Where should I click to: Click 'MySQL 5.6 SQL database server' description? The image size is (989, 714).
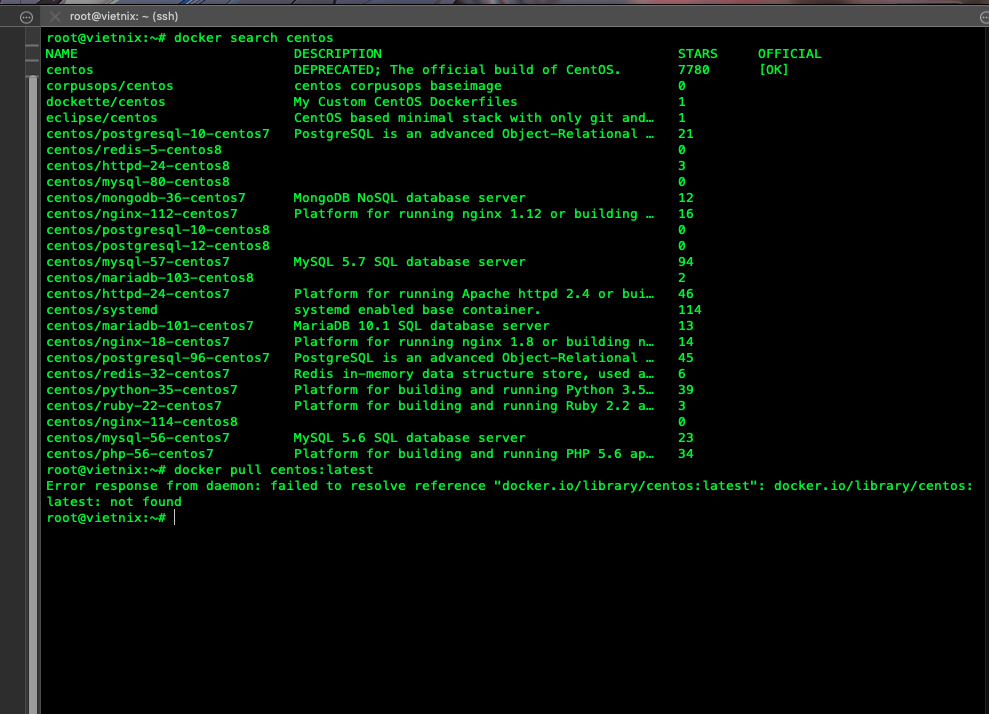409,438
